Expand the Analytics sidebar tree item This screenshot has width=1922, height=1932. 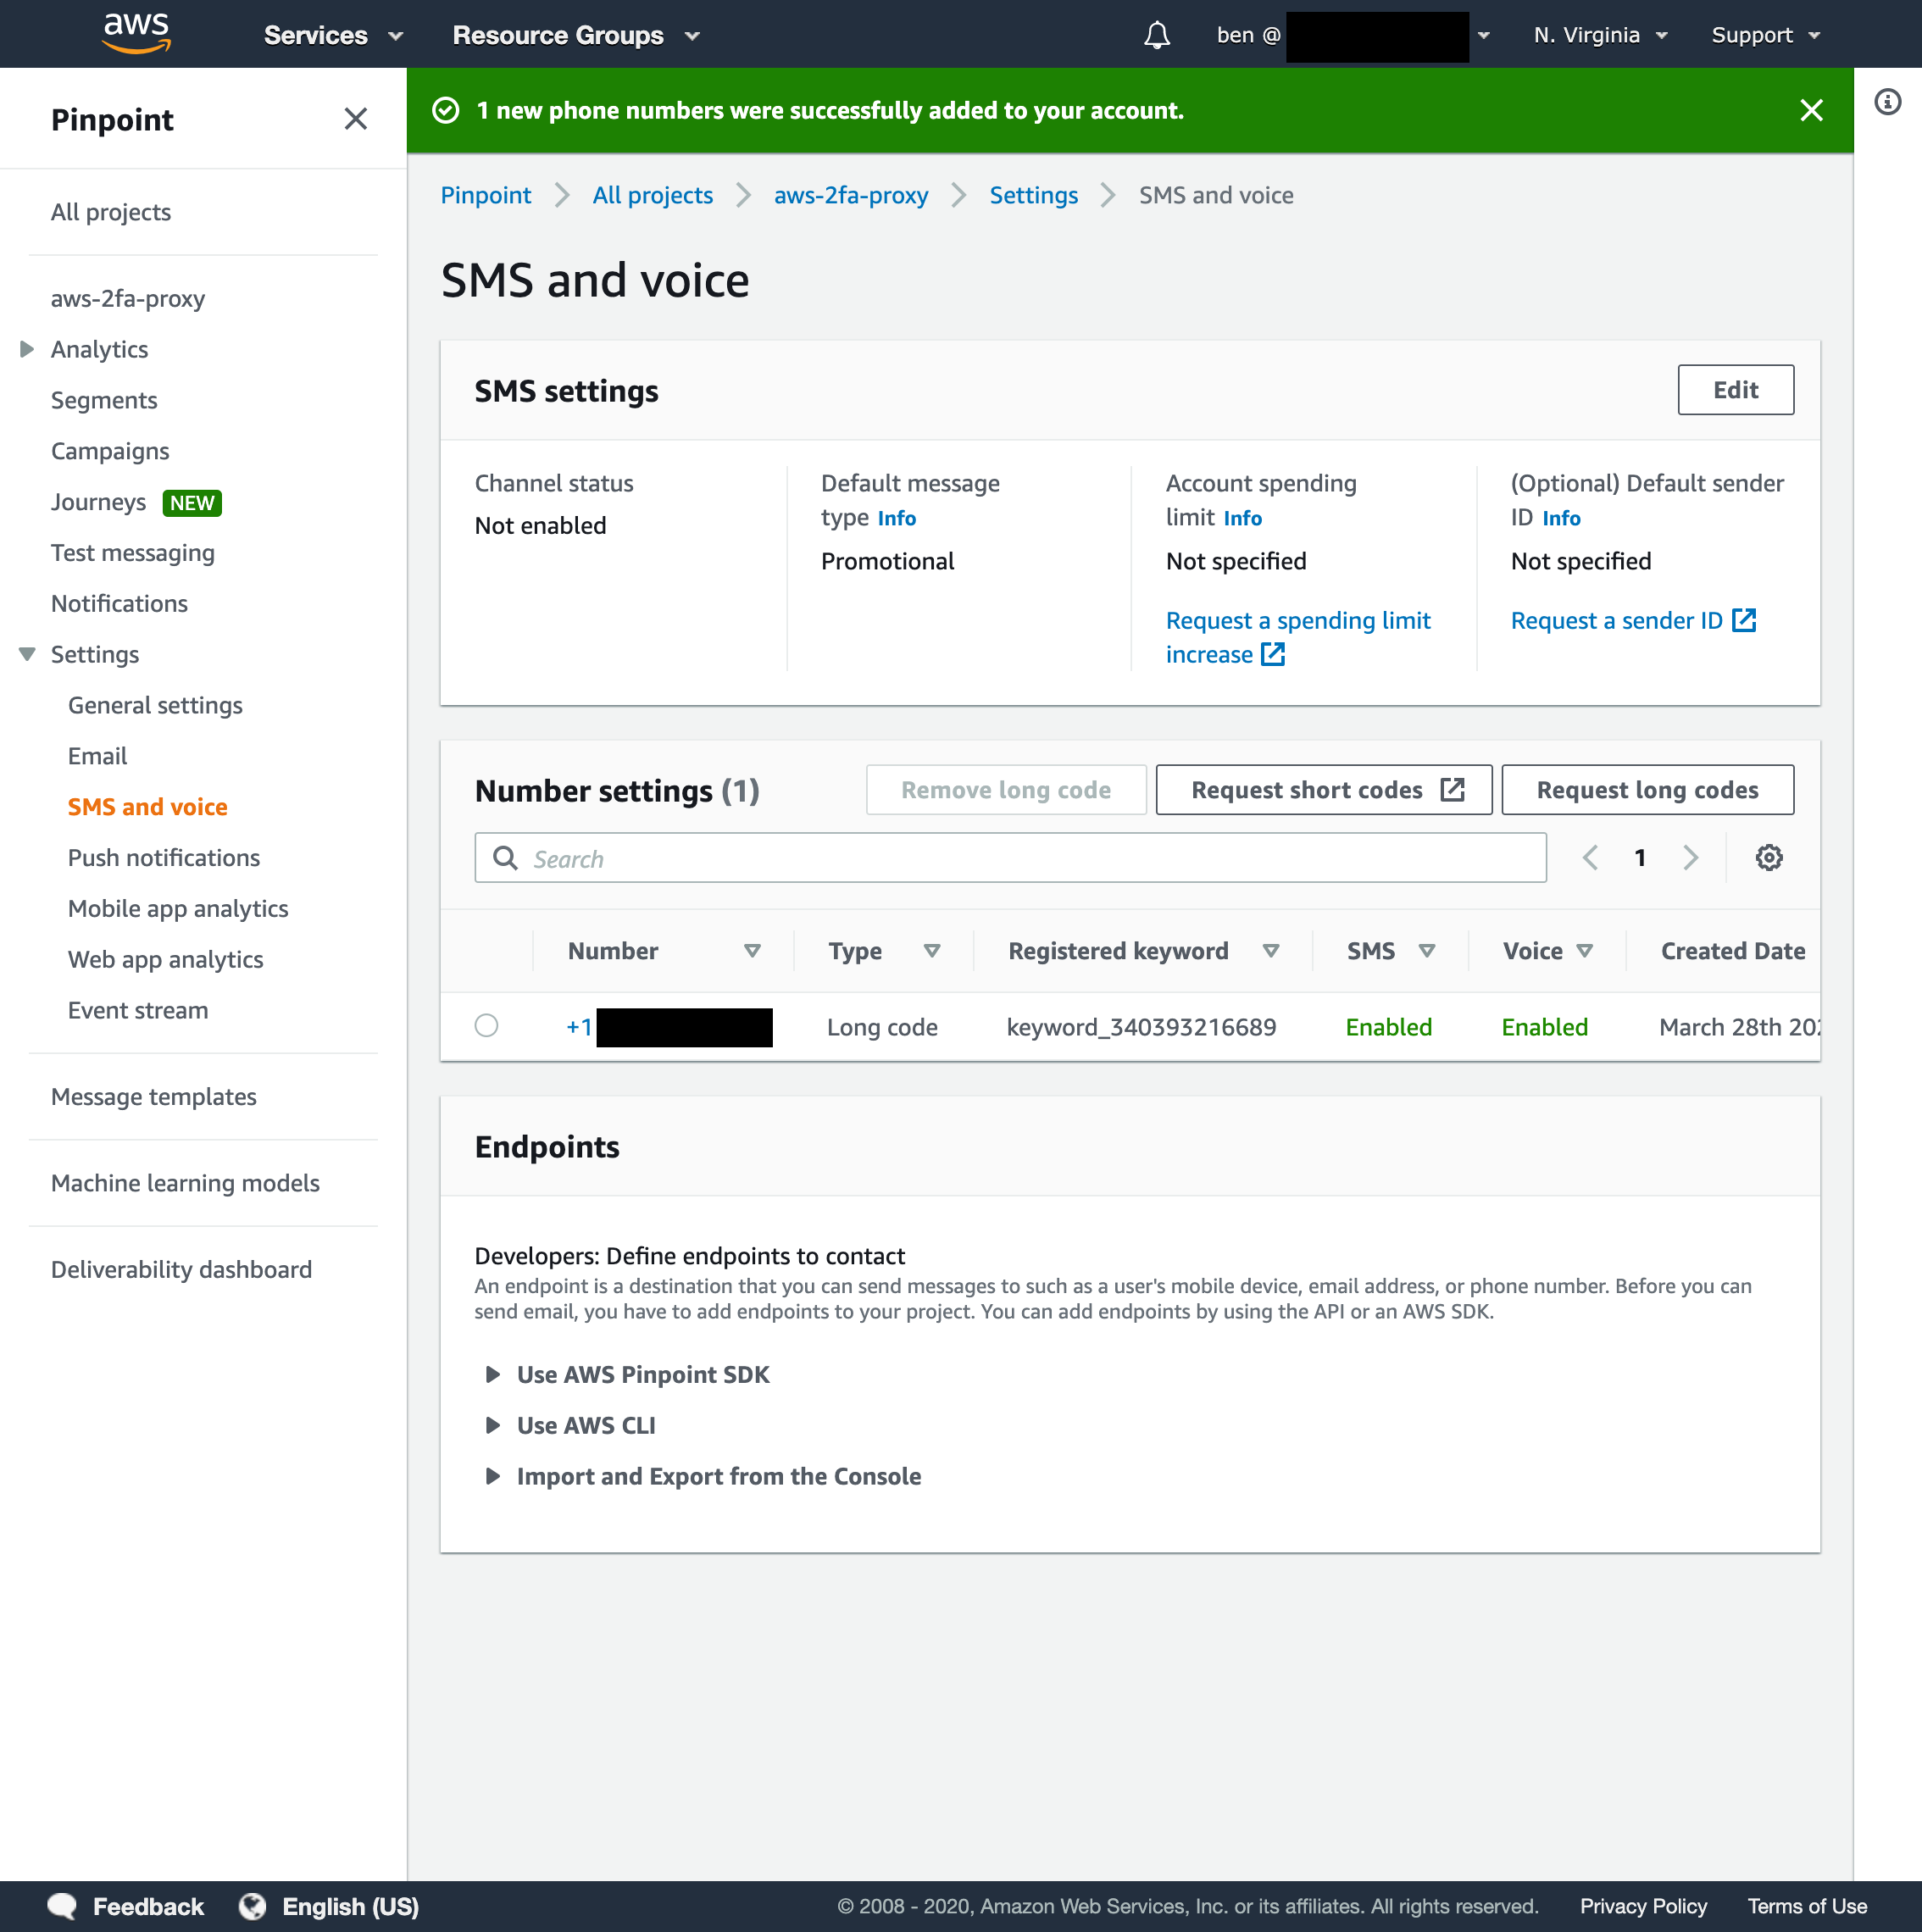27,349
